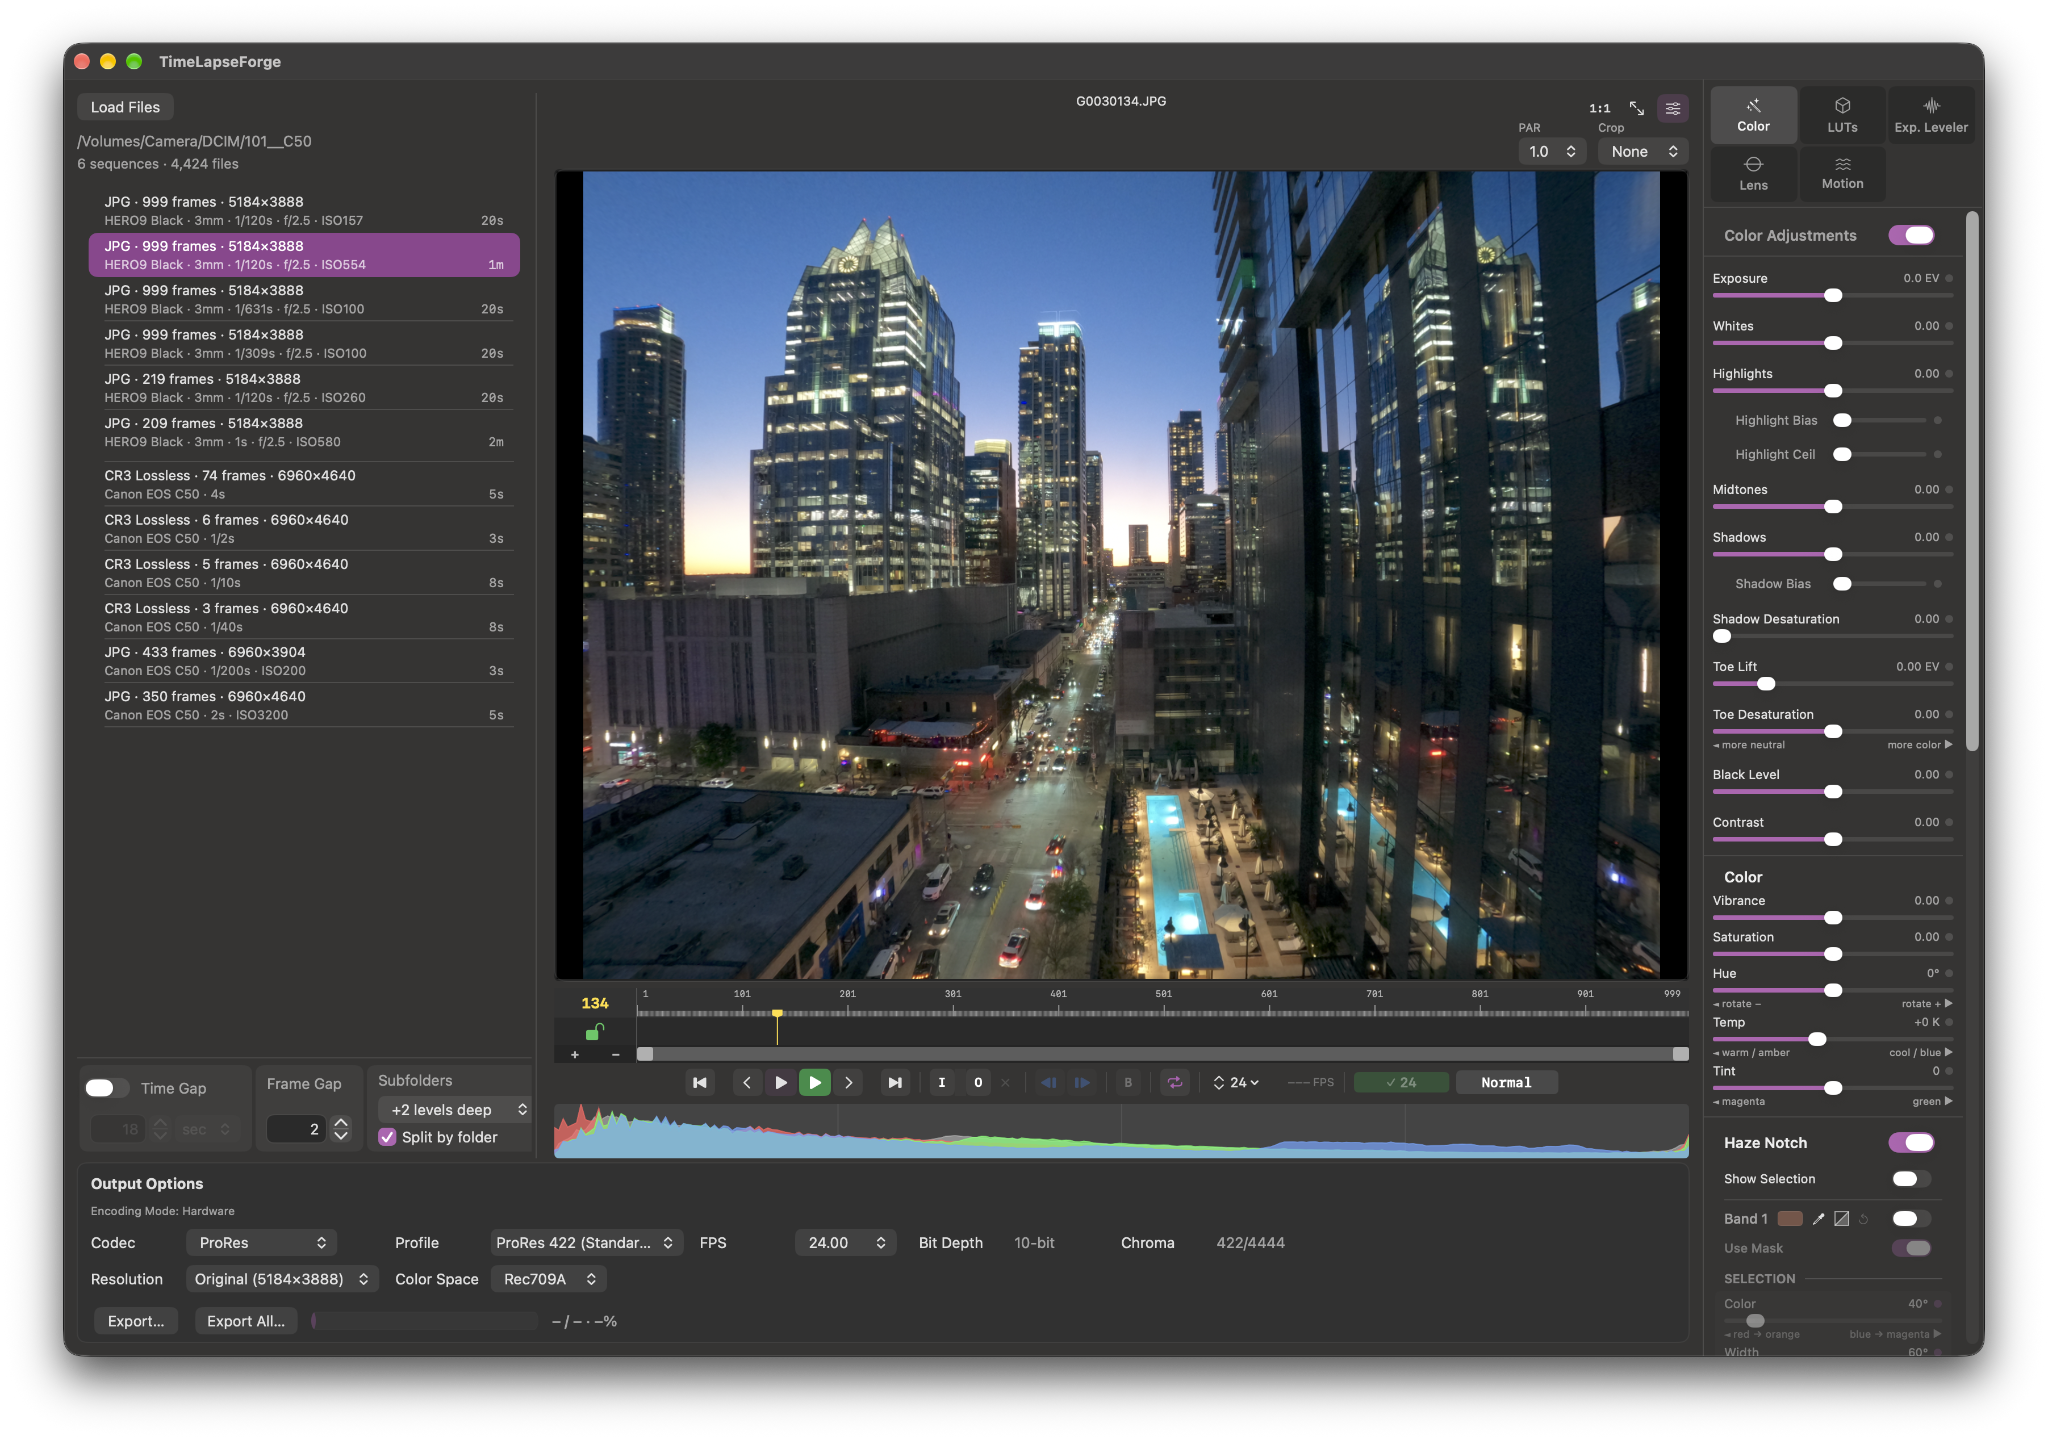Click Band 1 invert mask icon
The width and height of the screenshot is (2048, 1440).
(x=1841, y=1218)
